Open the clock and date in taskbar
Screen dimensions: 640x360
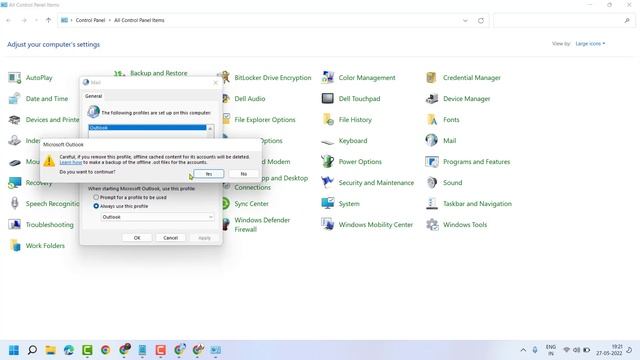(609, 350)
